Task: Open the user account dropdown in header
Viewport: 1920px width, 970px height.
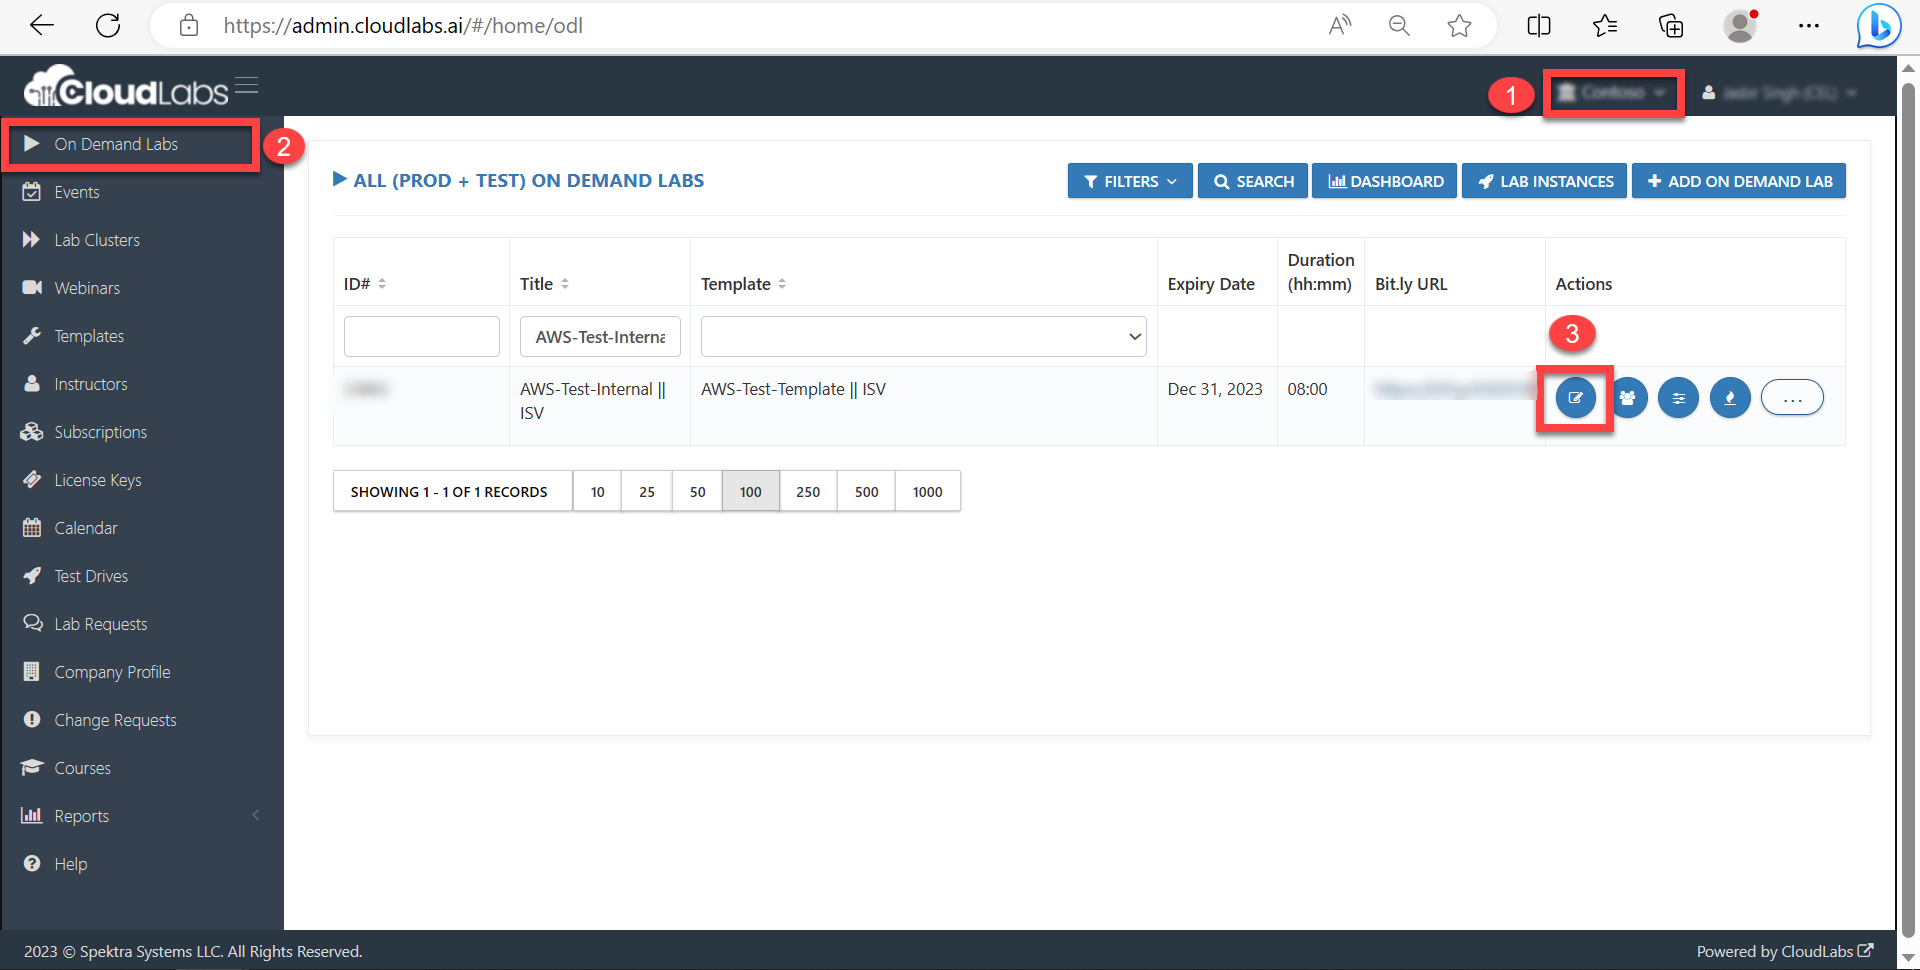Action: (1780, 93)
